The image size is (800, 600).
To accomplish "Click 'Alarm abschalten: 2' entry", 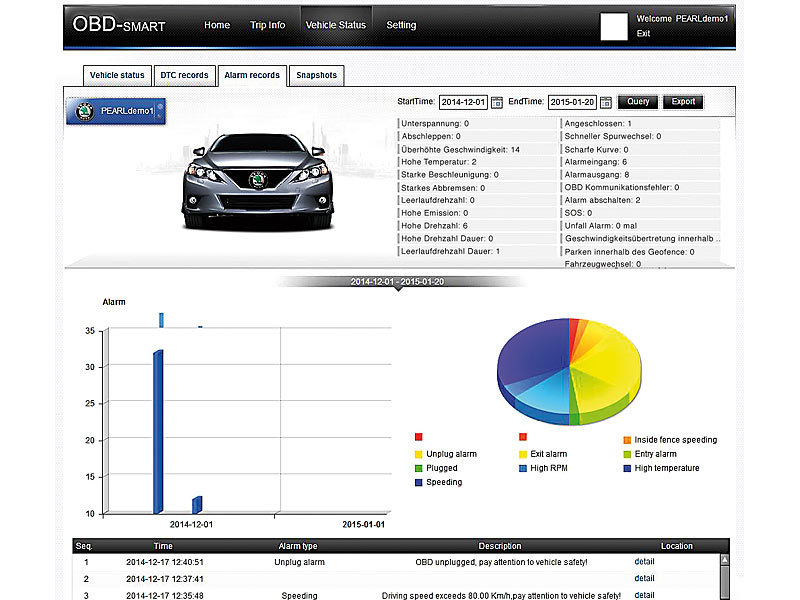I will pos(602,200).
